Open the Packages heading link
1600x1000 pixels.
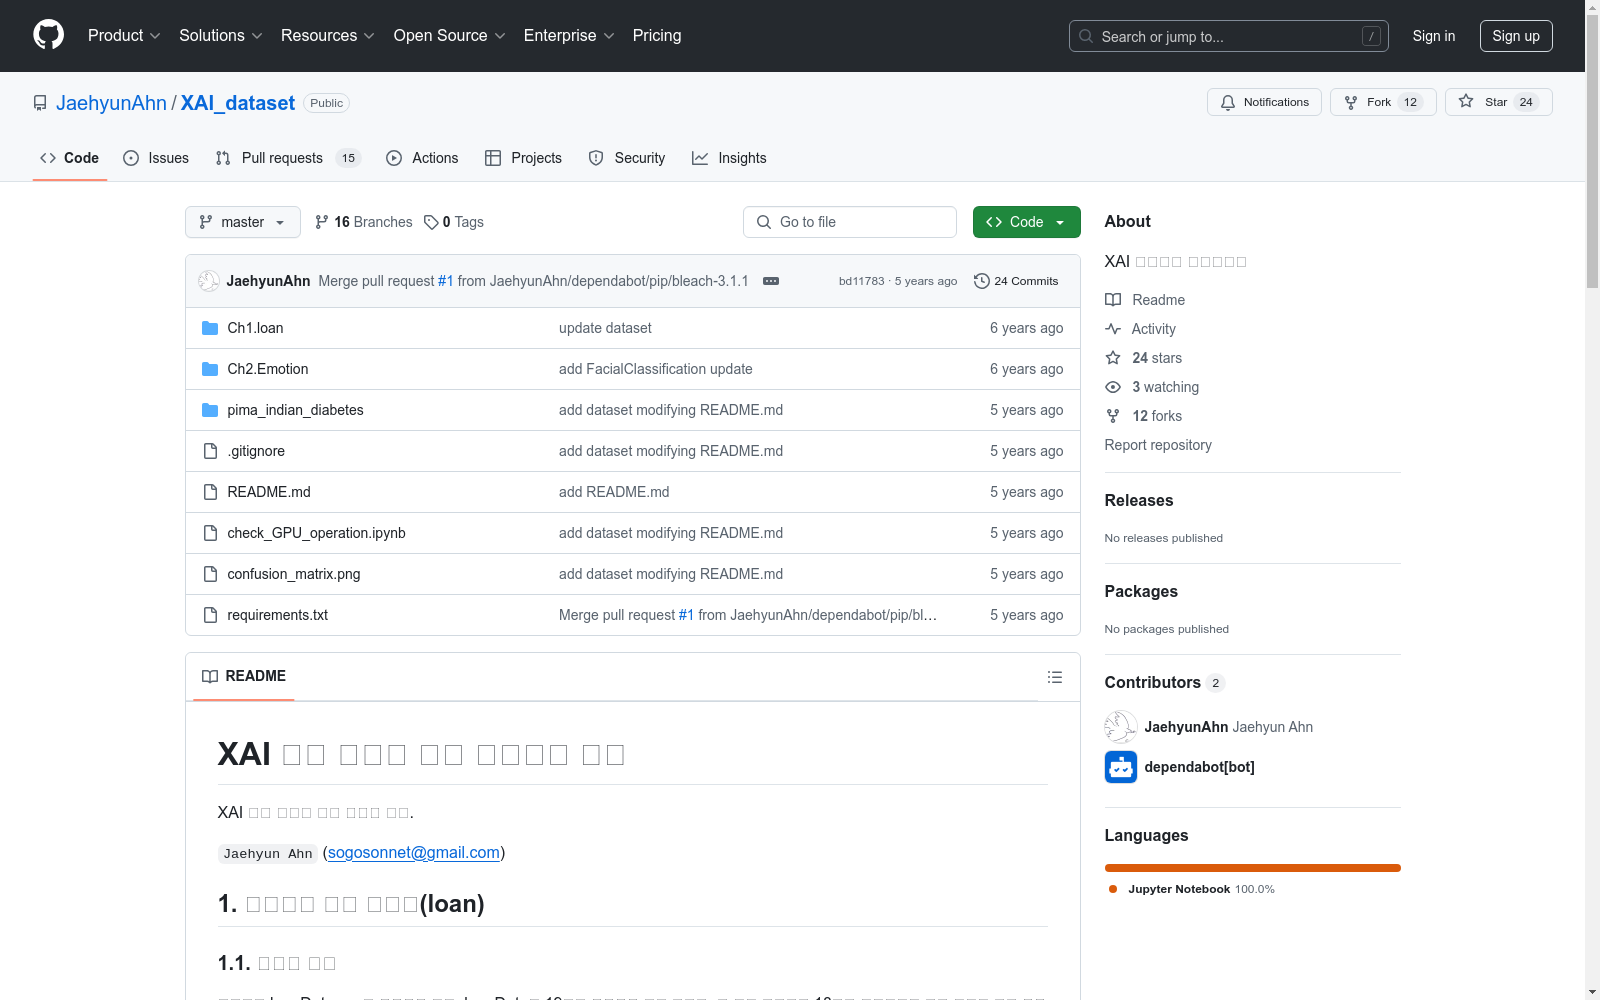click(1141, 591)
